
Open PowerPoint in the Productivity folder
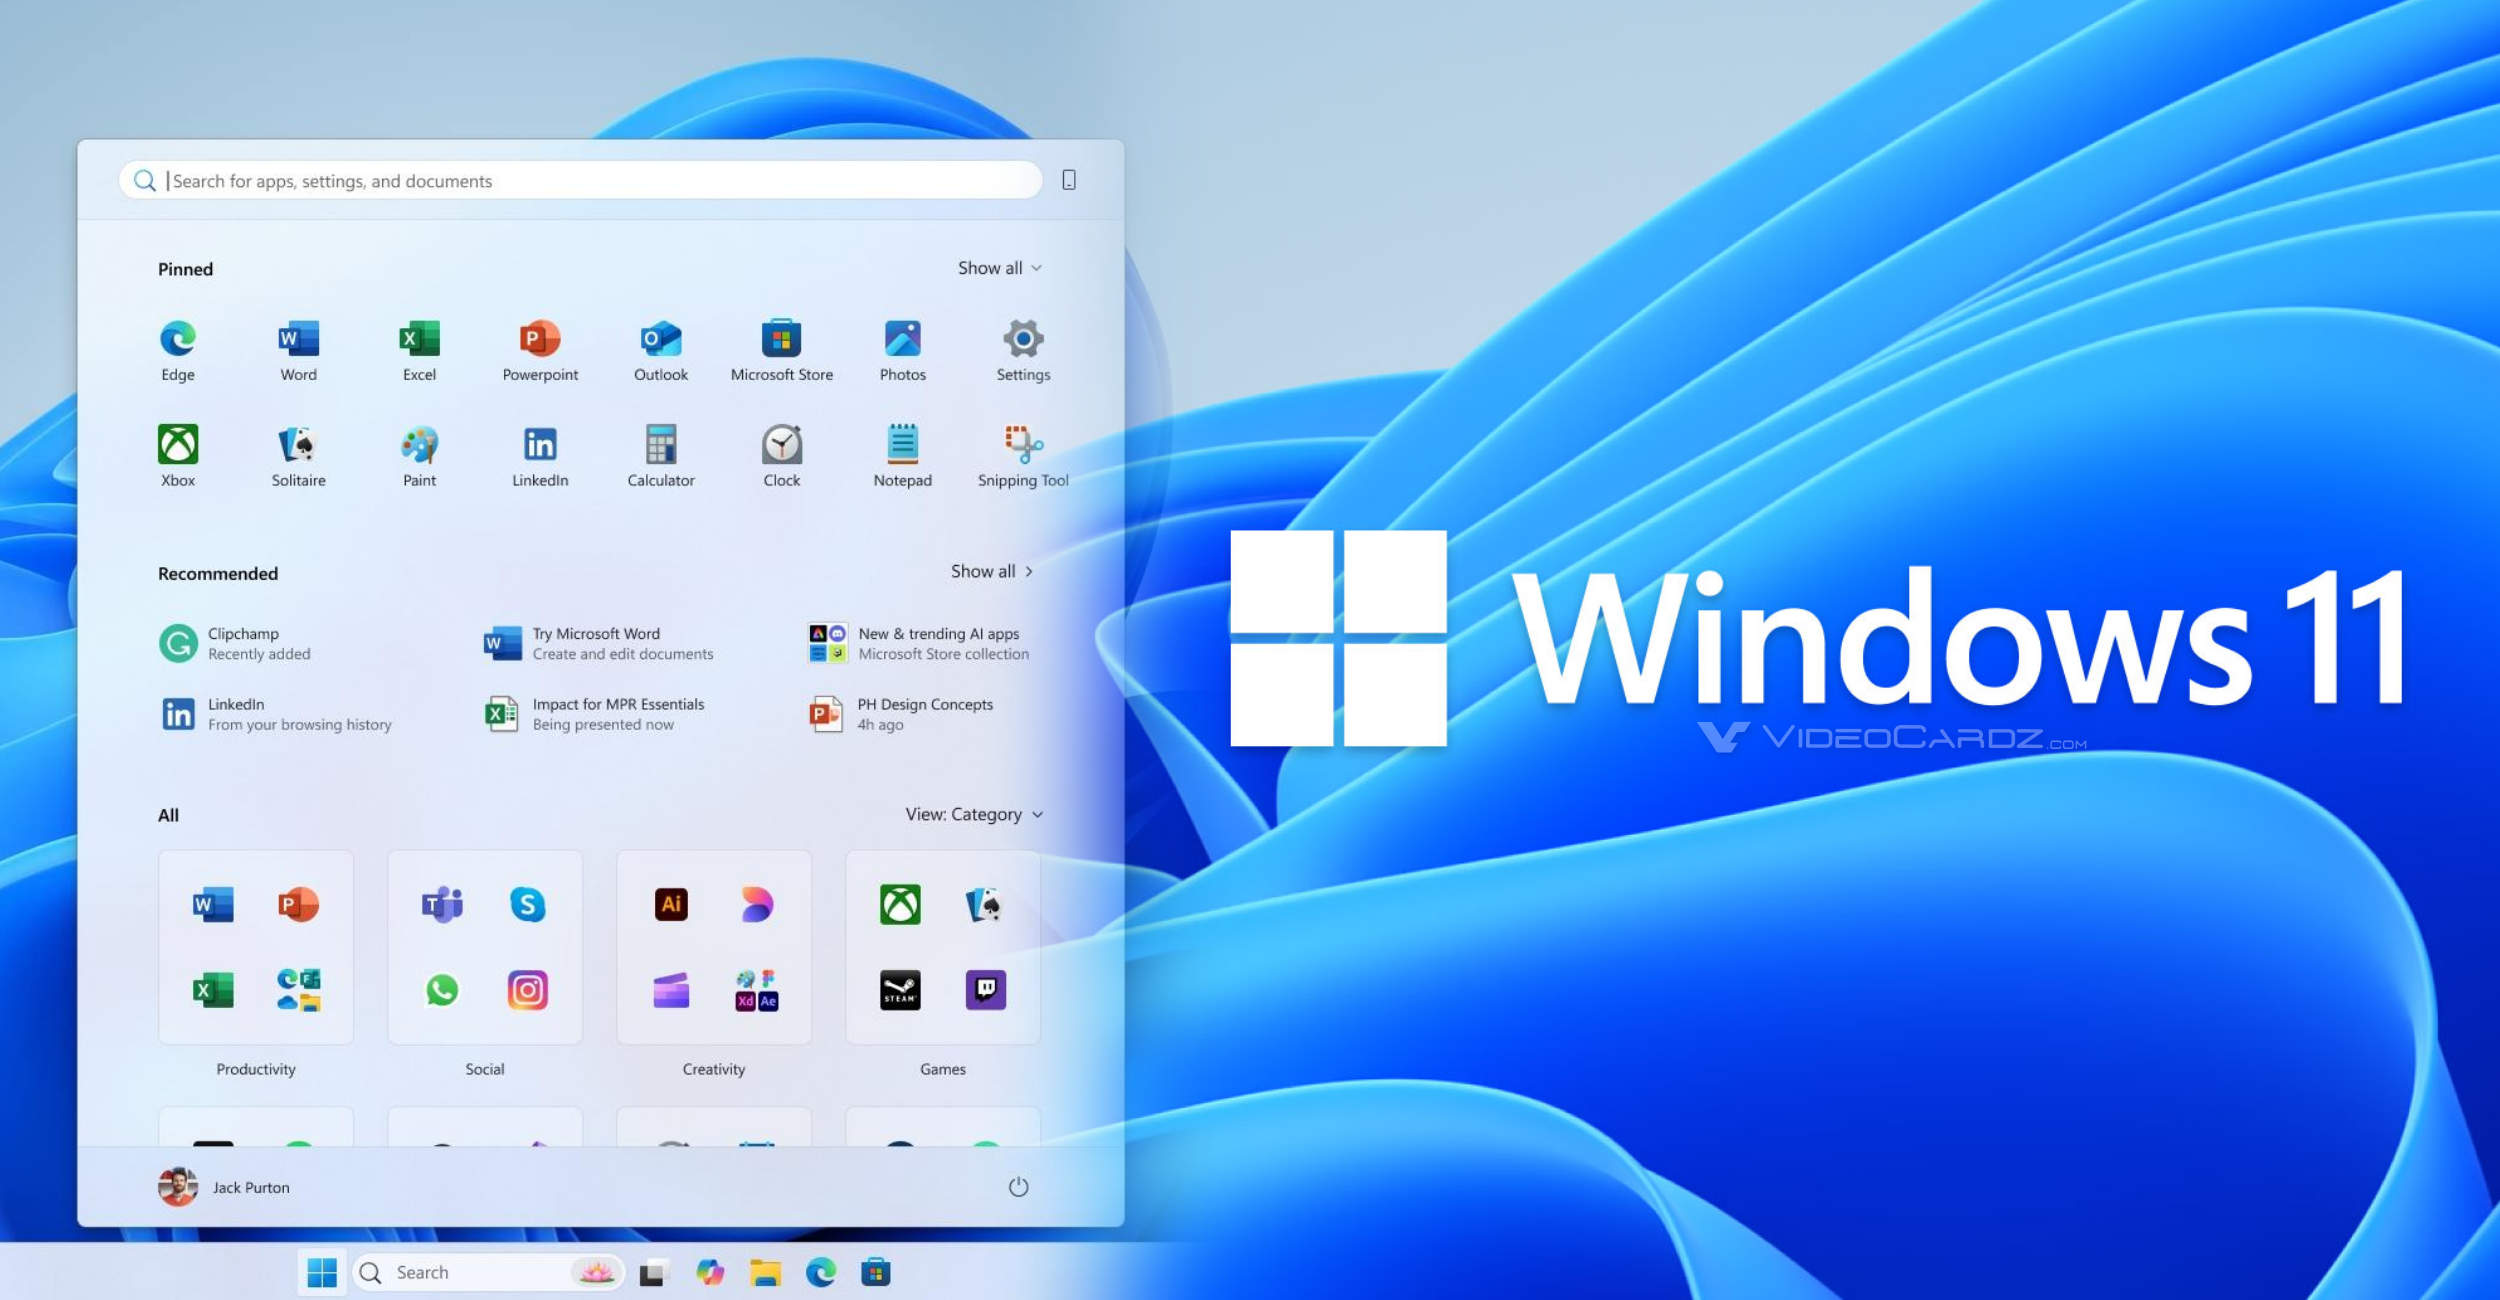coord(298,905)
